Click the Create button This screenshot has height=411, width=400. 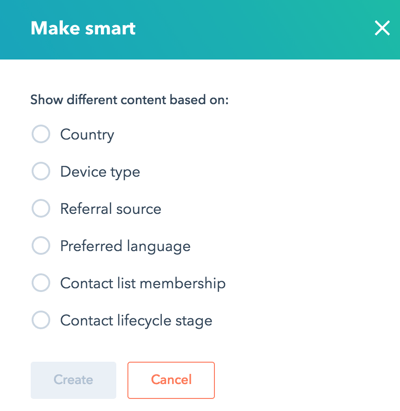point(73,380)
